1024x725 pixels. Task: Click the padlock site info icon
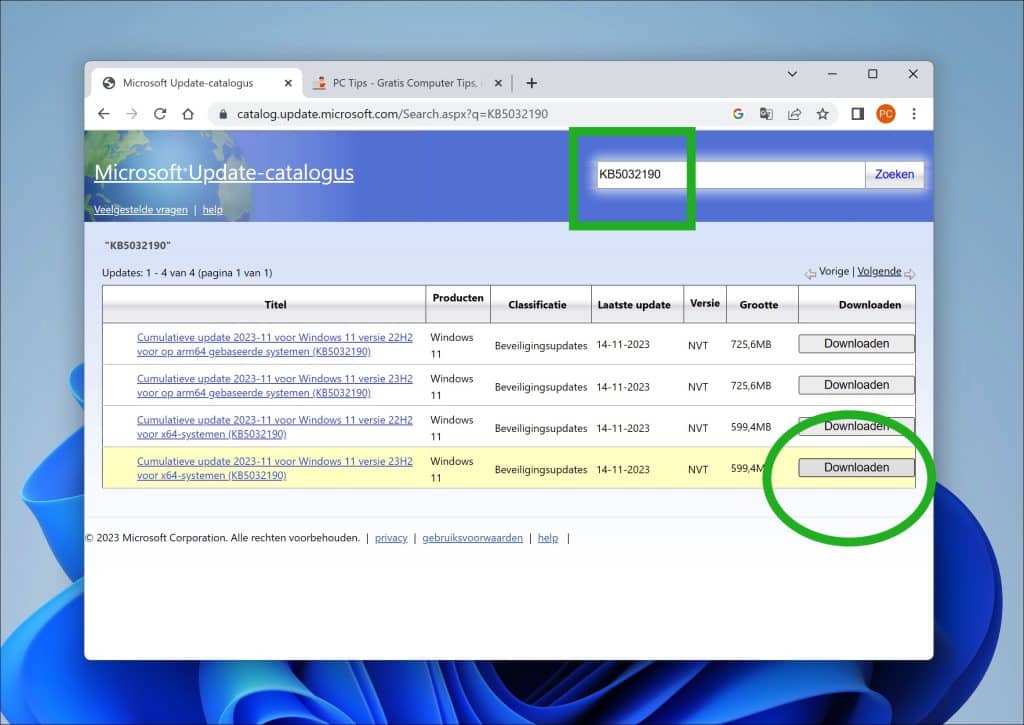tap(223, 114)
